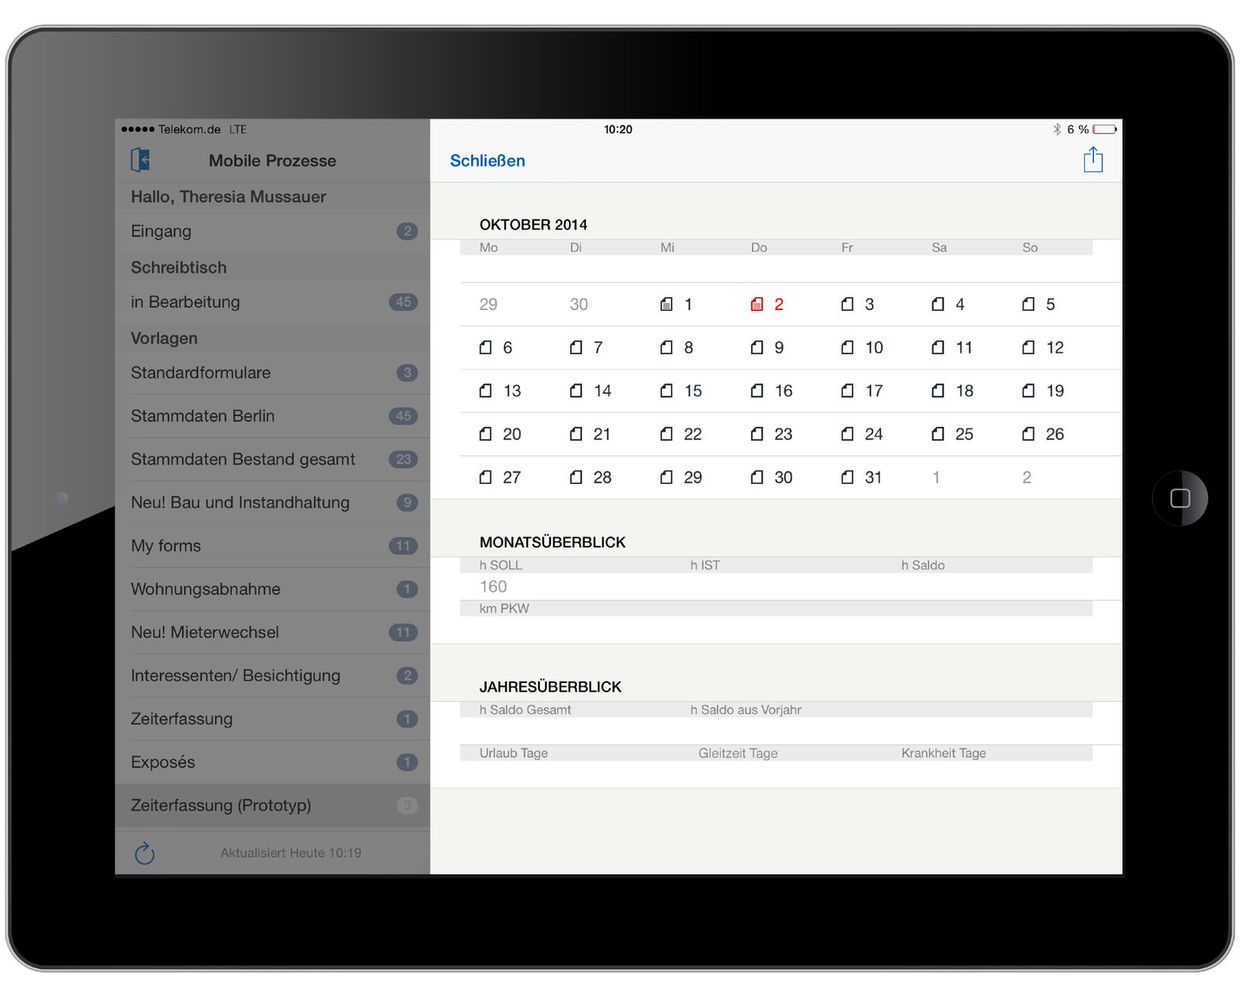Image resolution: width=1240 pixels, height=997 pixels.
Task: Open Standardformulare templates list
Action: (x=201, y=373)
